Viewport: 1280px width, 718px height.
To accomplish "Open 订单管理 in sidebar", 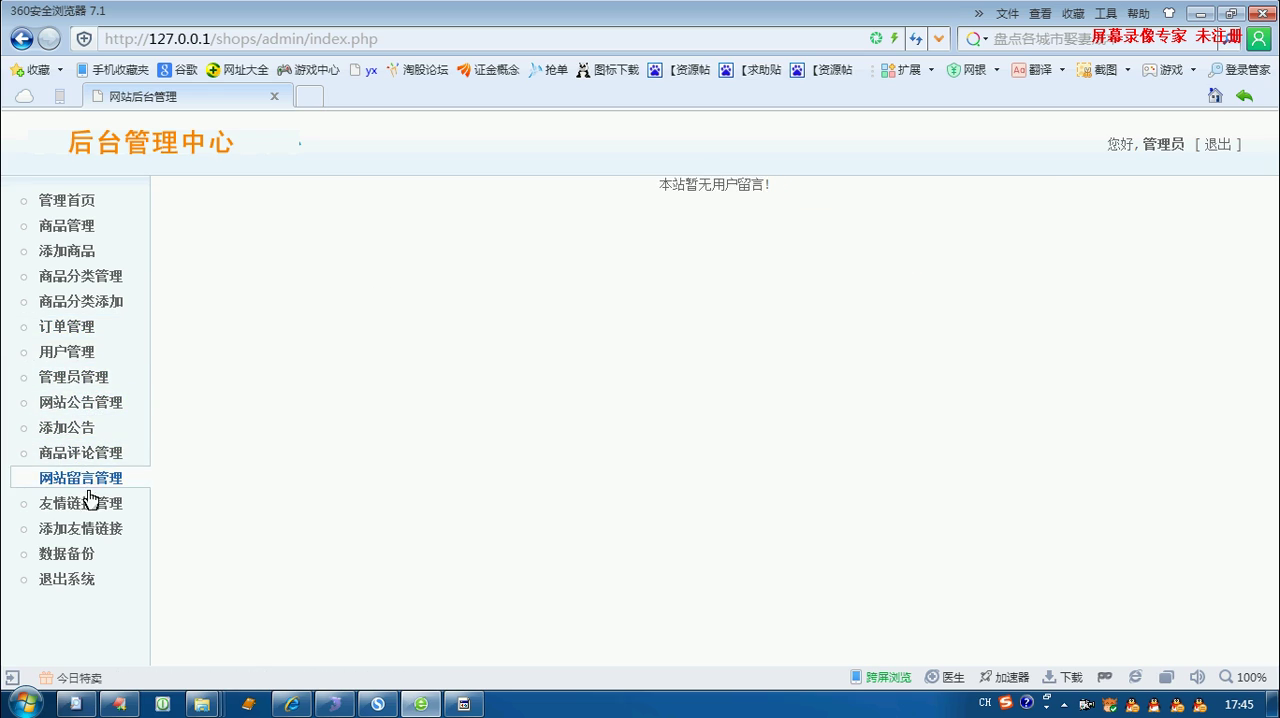I will (x=67, y=326).
